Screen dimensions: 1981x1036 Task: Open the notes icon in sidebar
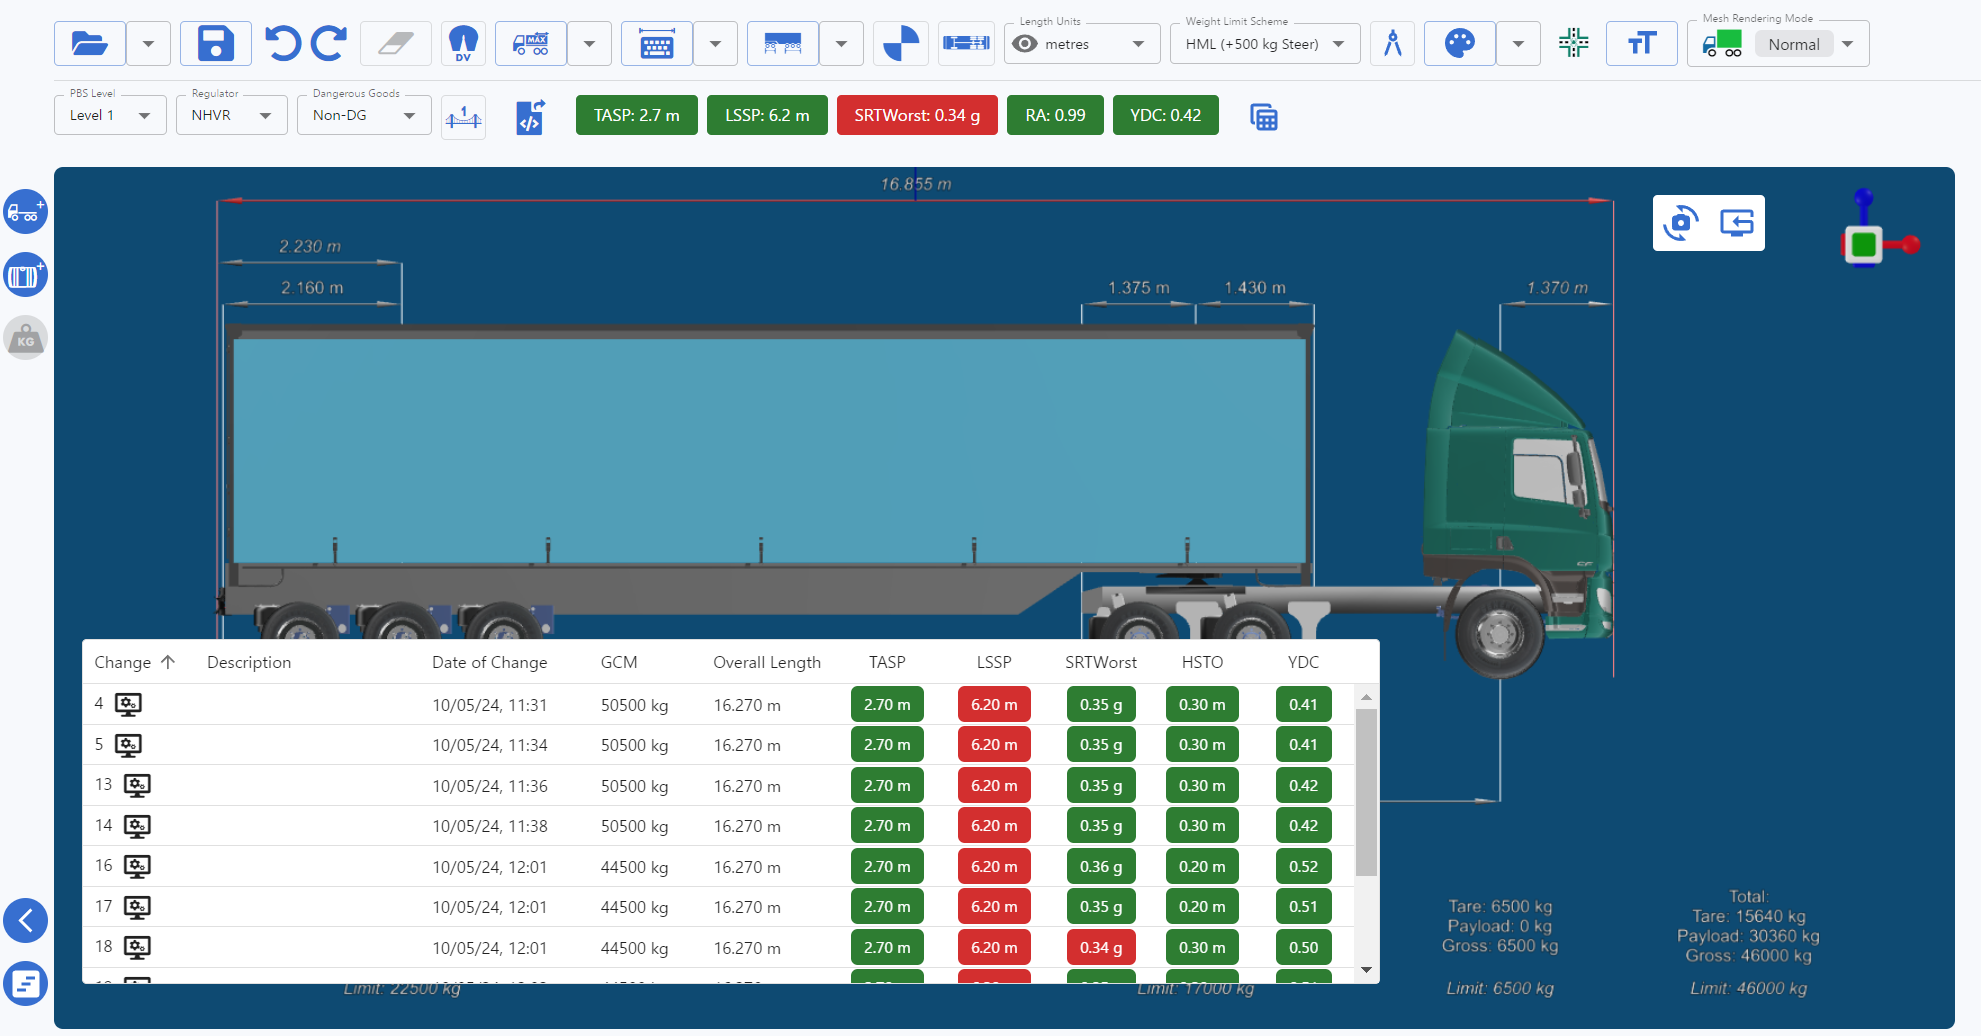click(25, 984)
